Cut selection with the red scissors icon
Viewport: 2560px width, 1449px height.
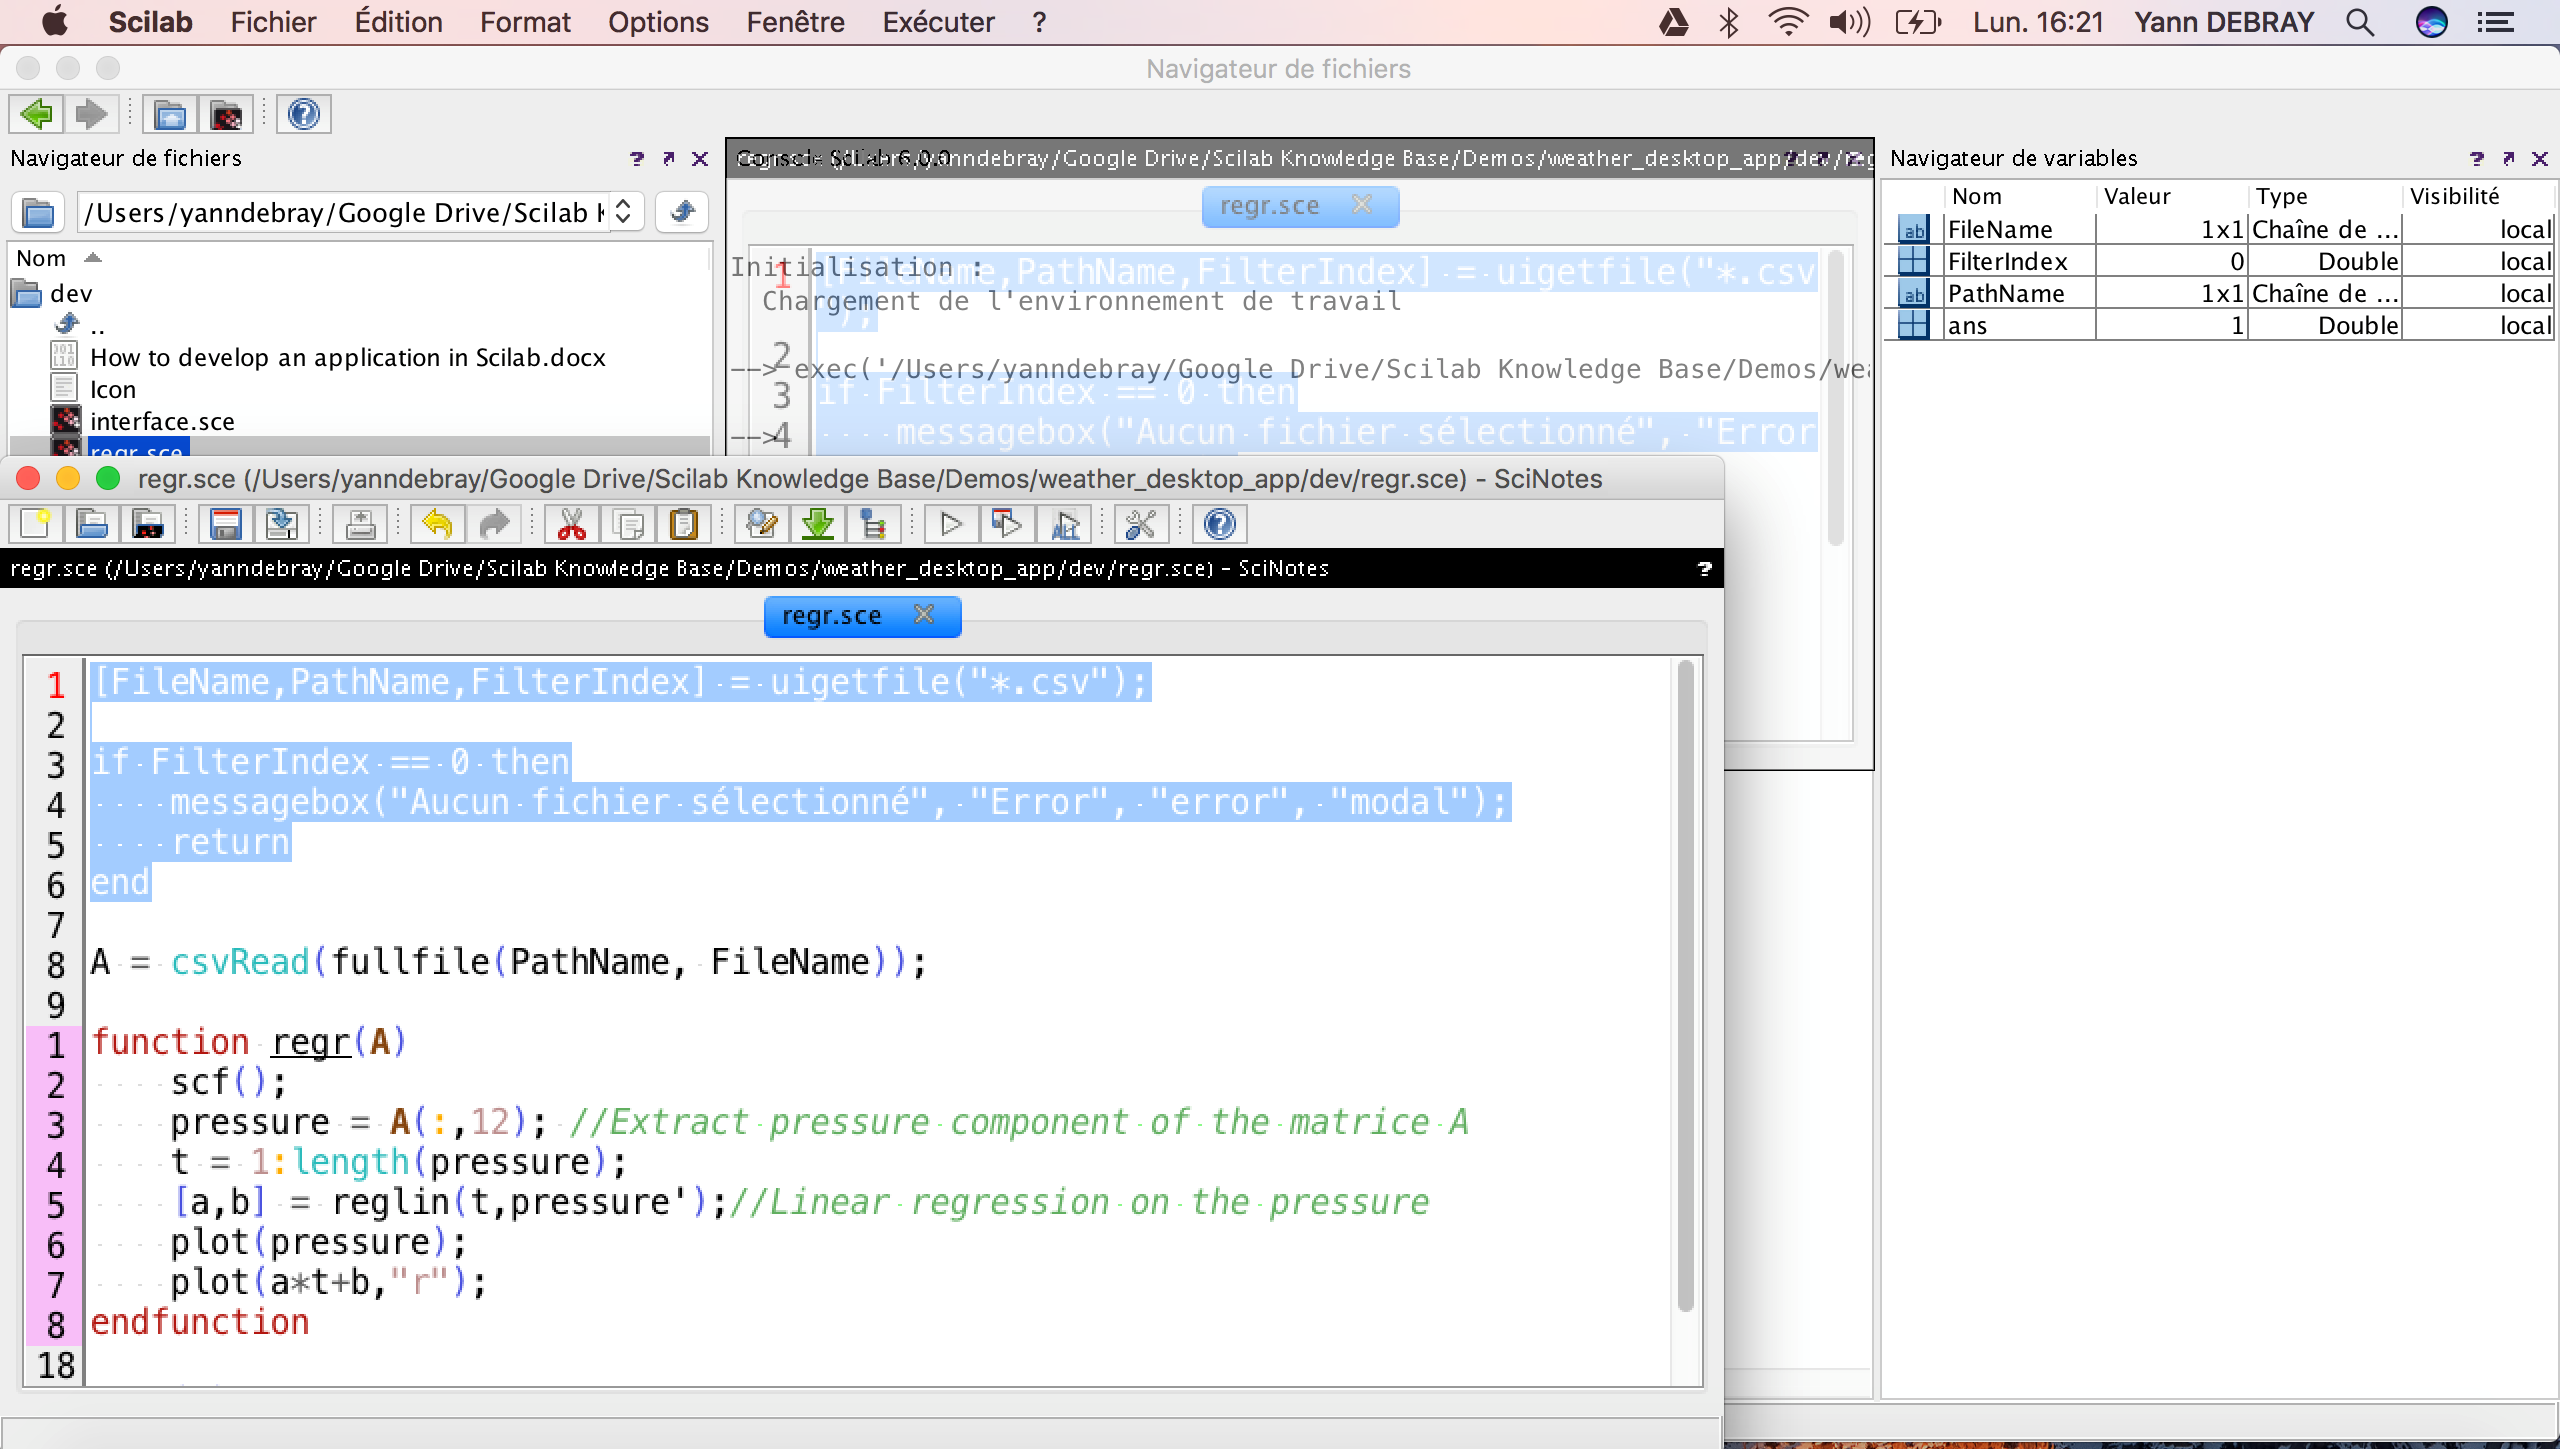[x=571, y=524]
